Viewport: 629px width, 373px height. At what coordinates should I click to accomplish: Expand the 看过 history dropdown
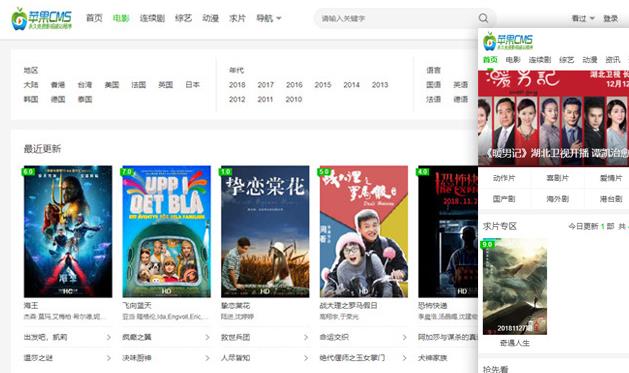583,18
